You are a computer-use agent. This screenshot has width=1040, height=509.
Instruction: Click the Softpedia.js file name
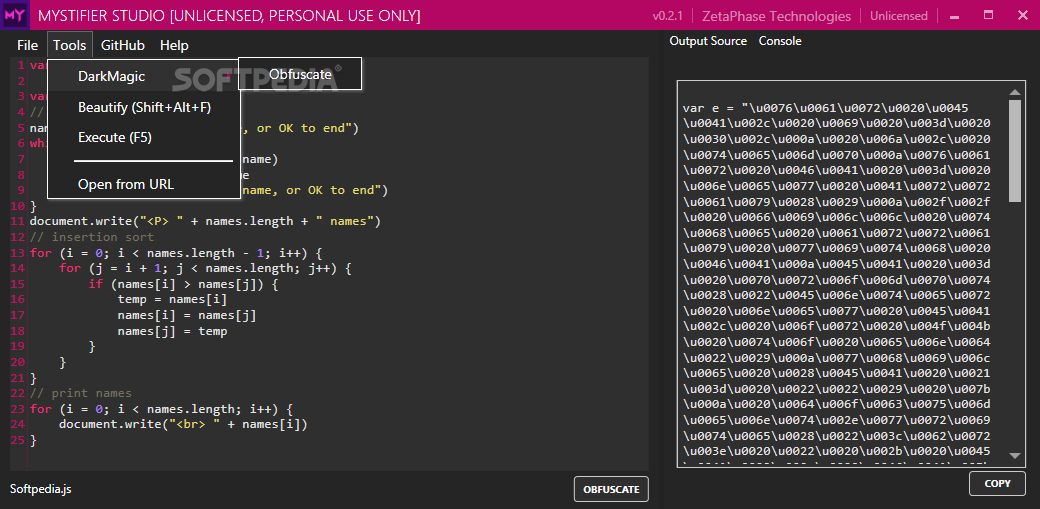40,489
